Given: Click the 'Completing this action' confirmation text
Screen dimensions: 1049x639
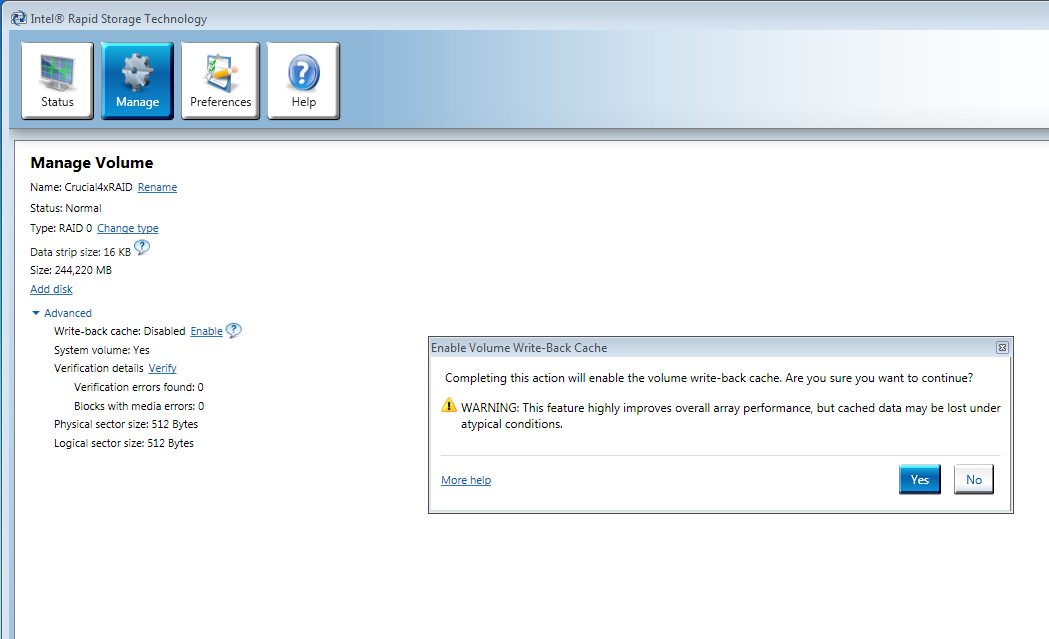Looking at the screenshot, I should (709, 378).
